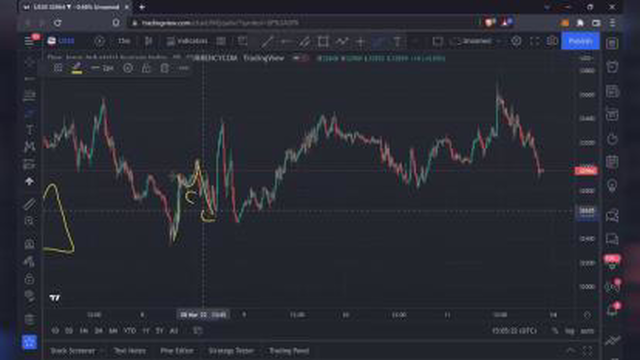640x360 pixels.
Task: Open price scale settings gear at bottom right of chart
Action: click(x=587, y=315)
